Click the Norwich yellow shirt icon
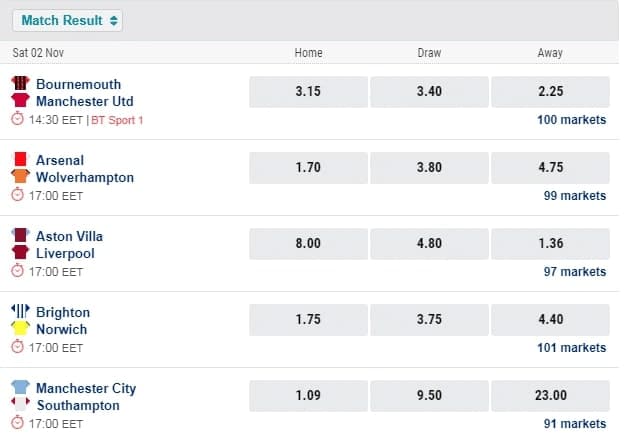Screen dimensions: 630x442 coord(19,329)
